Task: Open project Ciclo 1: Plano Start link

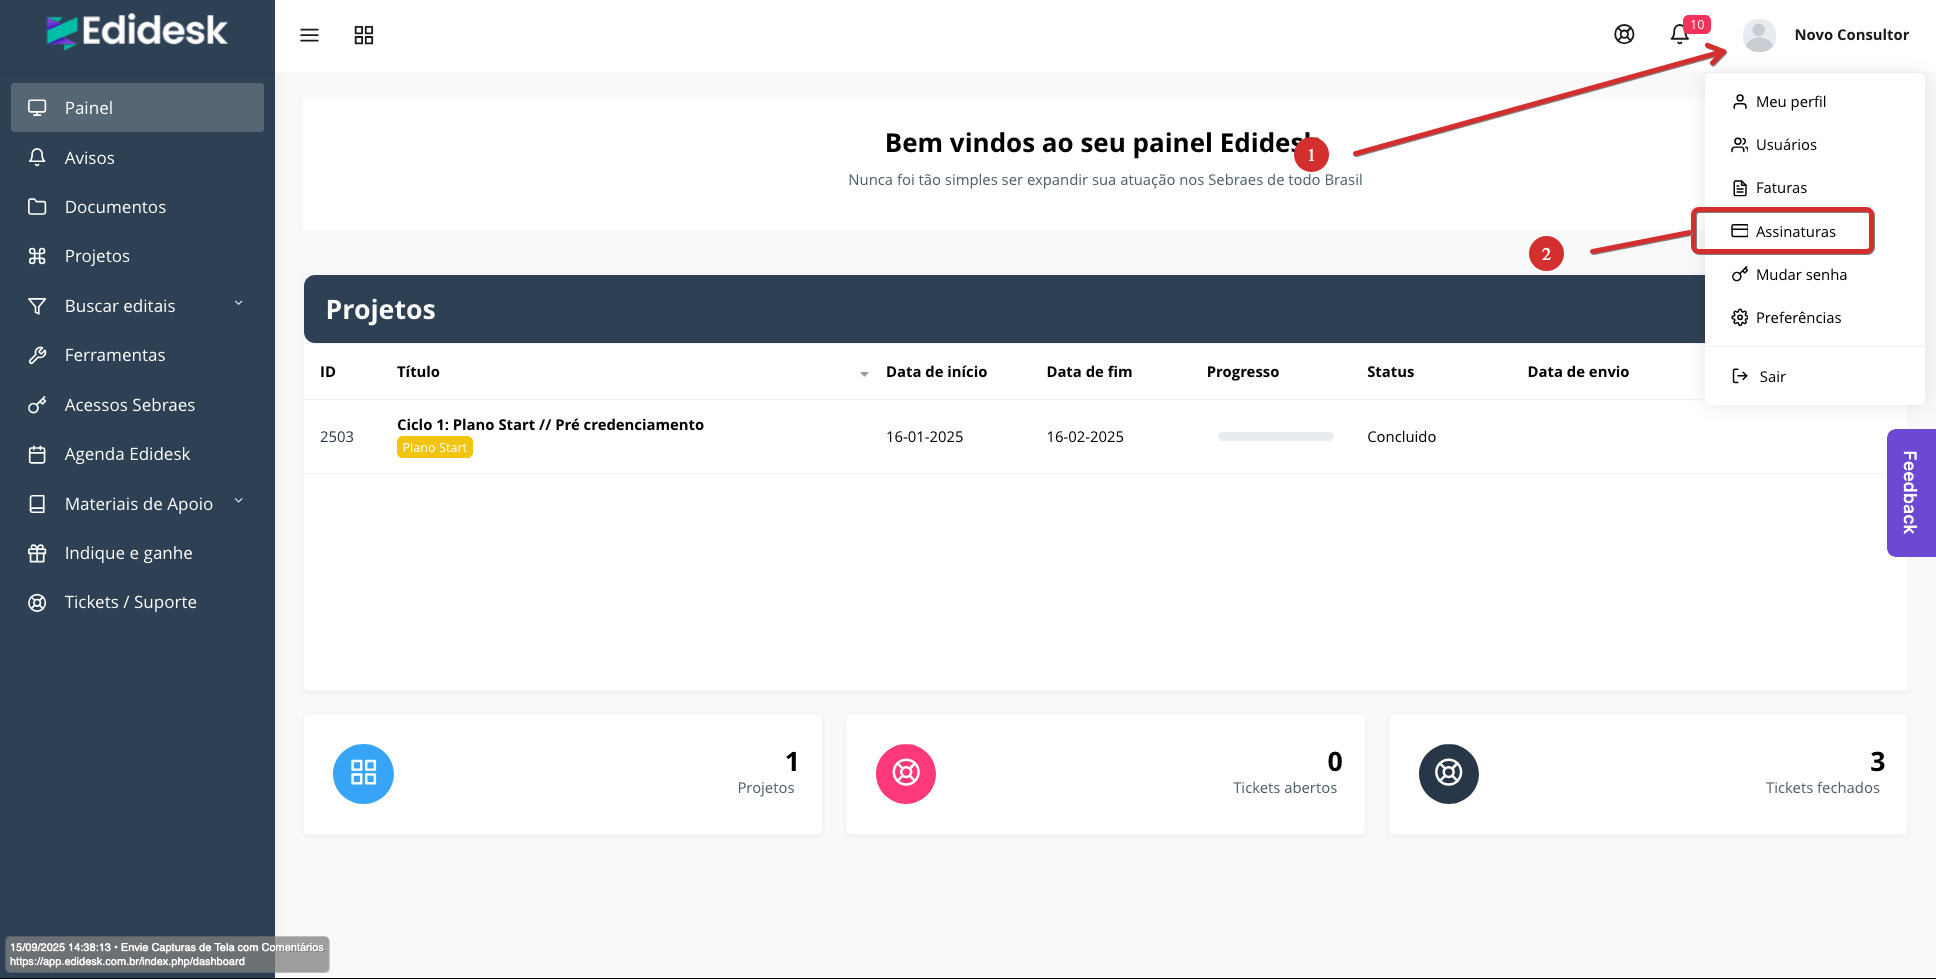Action: (x=550, y=425)
